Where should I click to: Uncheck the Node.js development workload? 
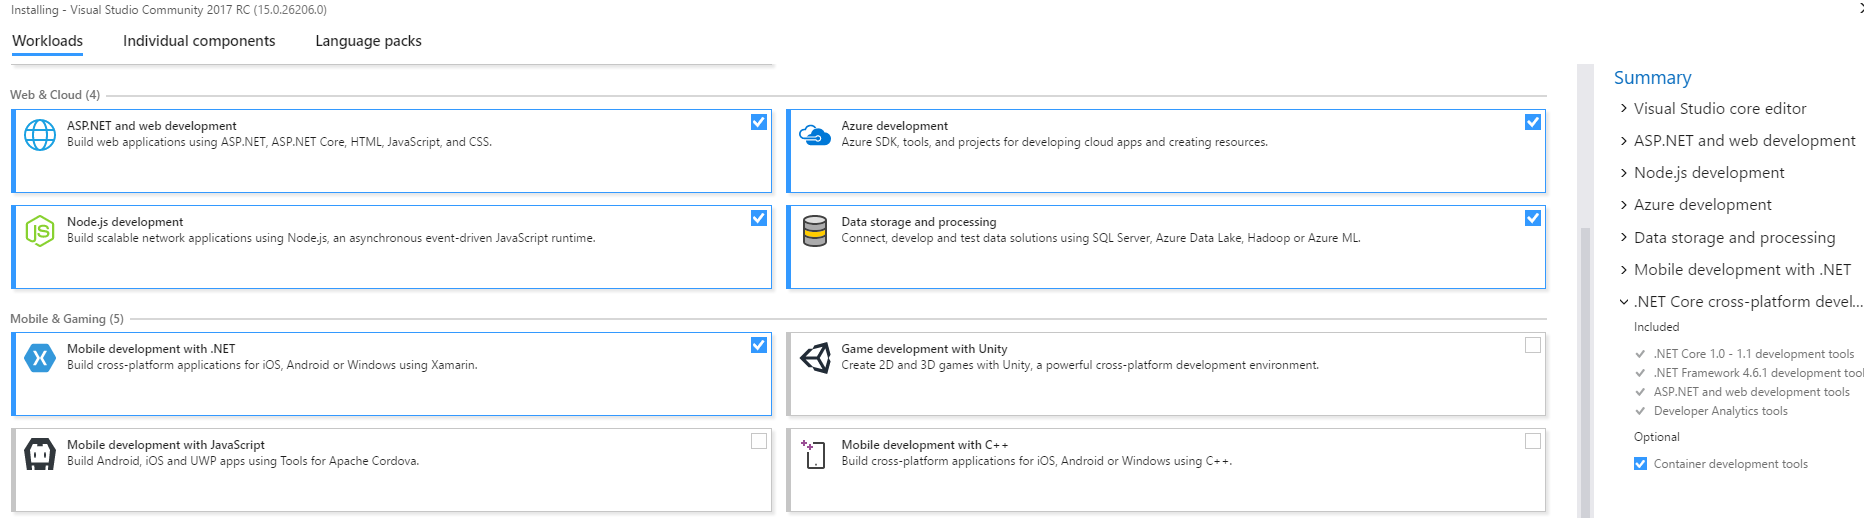(x=759, y=218)
